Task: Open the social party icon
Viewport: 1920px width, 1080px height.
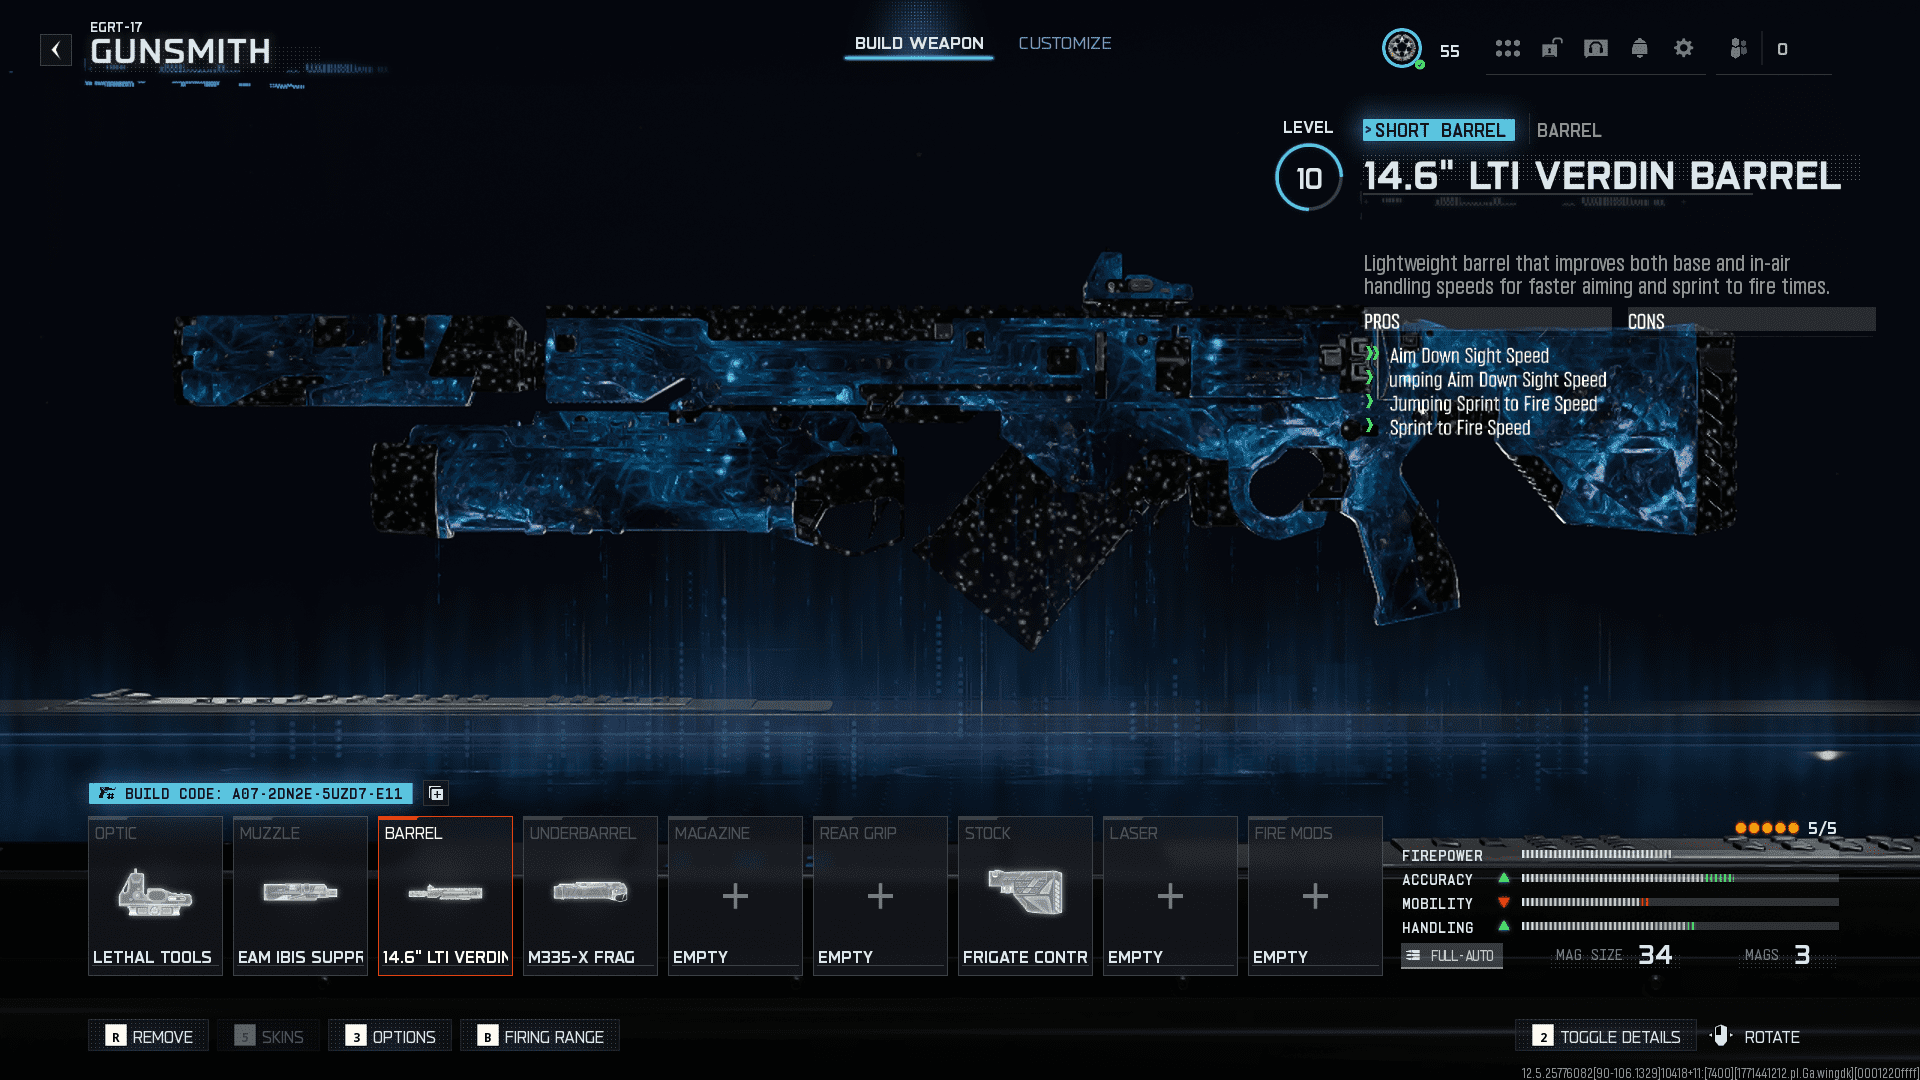Action: click(1738, 48)
